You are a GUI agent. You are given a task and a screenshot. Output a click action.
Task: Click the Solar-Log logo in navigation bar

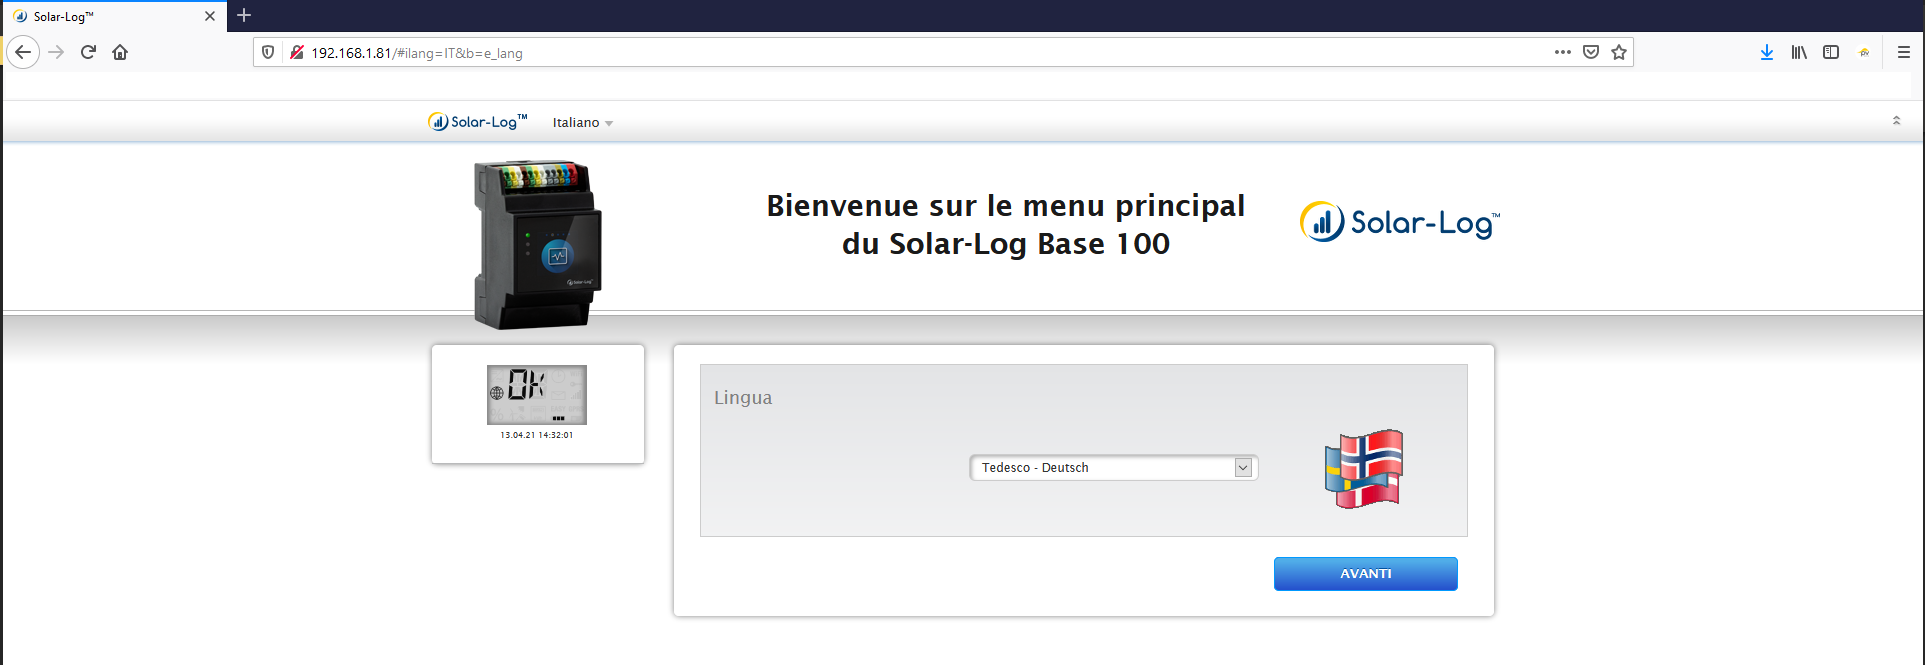tap(477, 121)
